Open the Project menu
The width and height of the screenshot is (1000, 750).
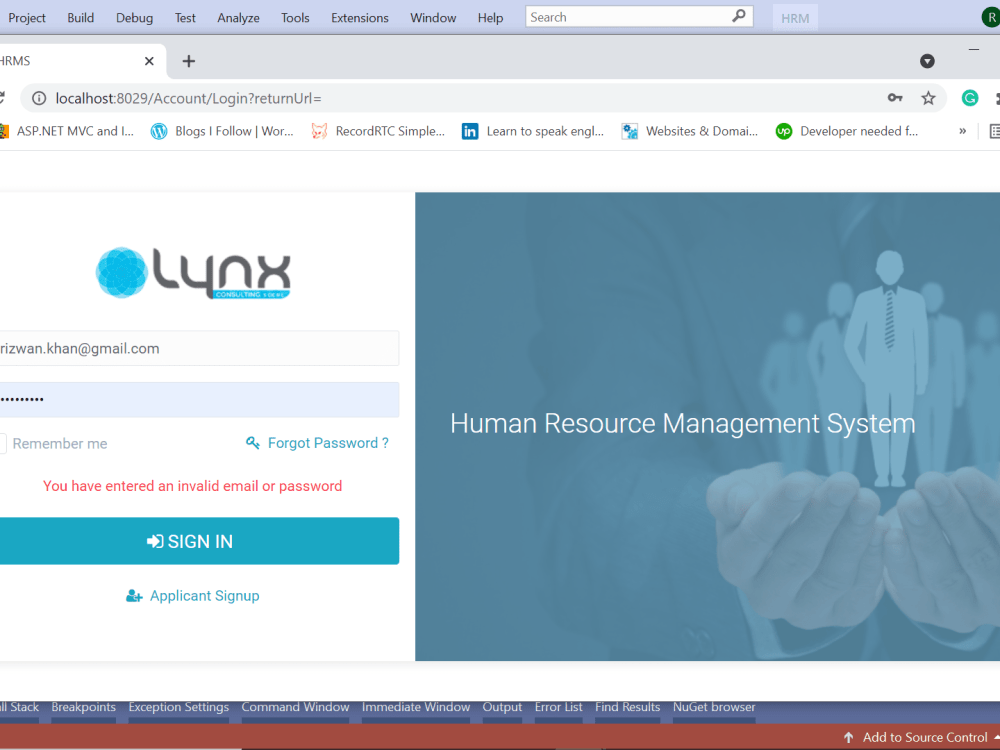point(27,18)
